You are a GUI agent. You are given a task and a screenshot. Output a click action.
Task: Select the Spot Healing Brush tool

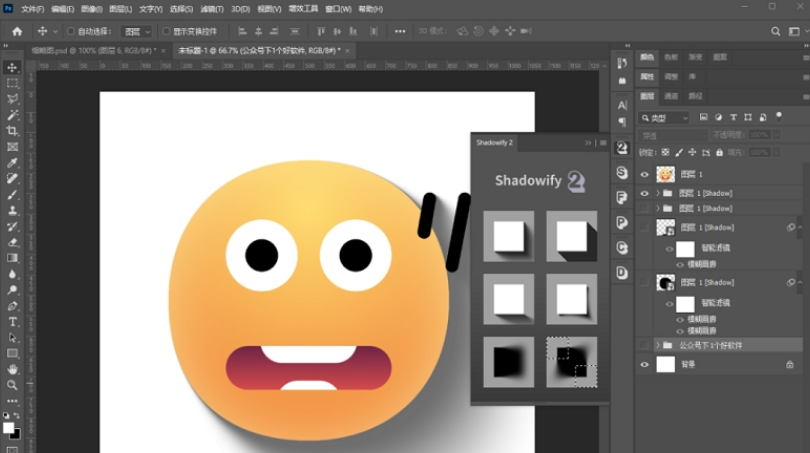pyautogui.click(x=12, y=179)
